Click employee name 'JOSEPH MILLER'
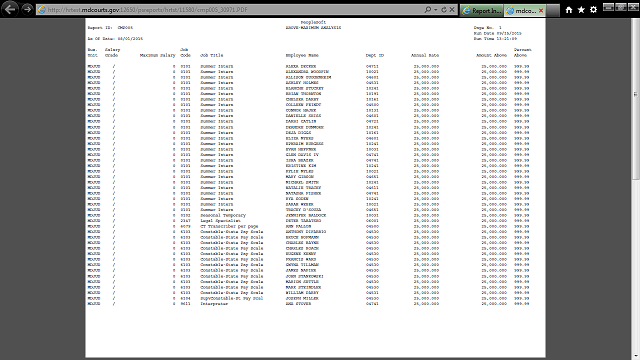Viewport: 640px width, 360px height. click(302, 298)
